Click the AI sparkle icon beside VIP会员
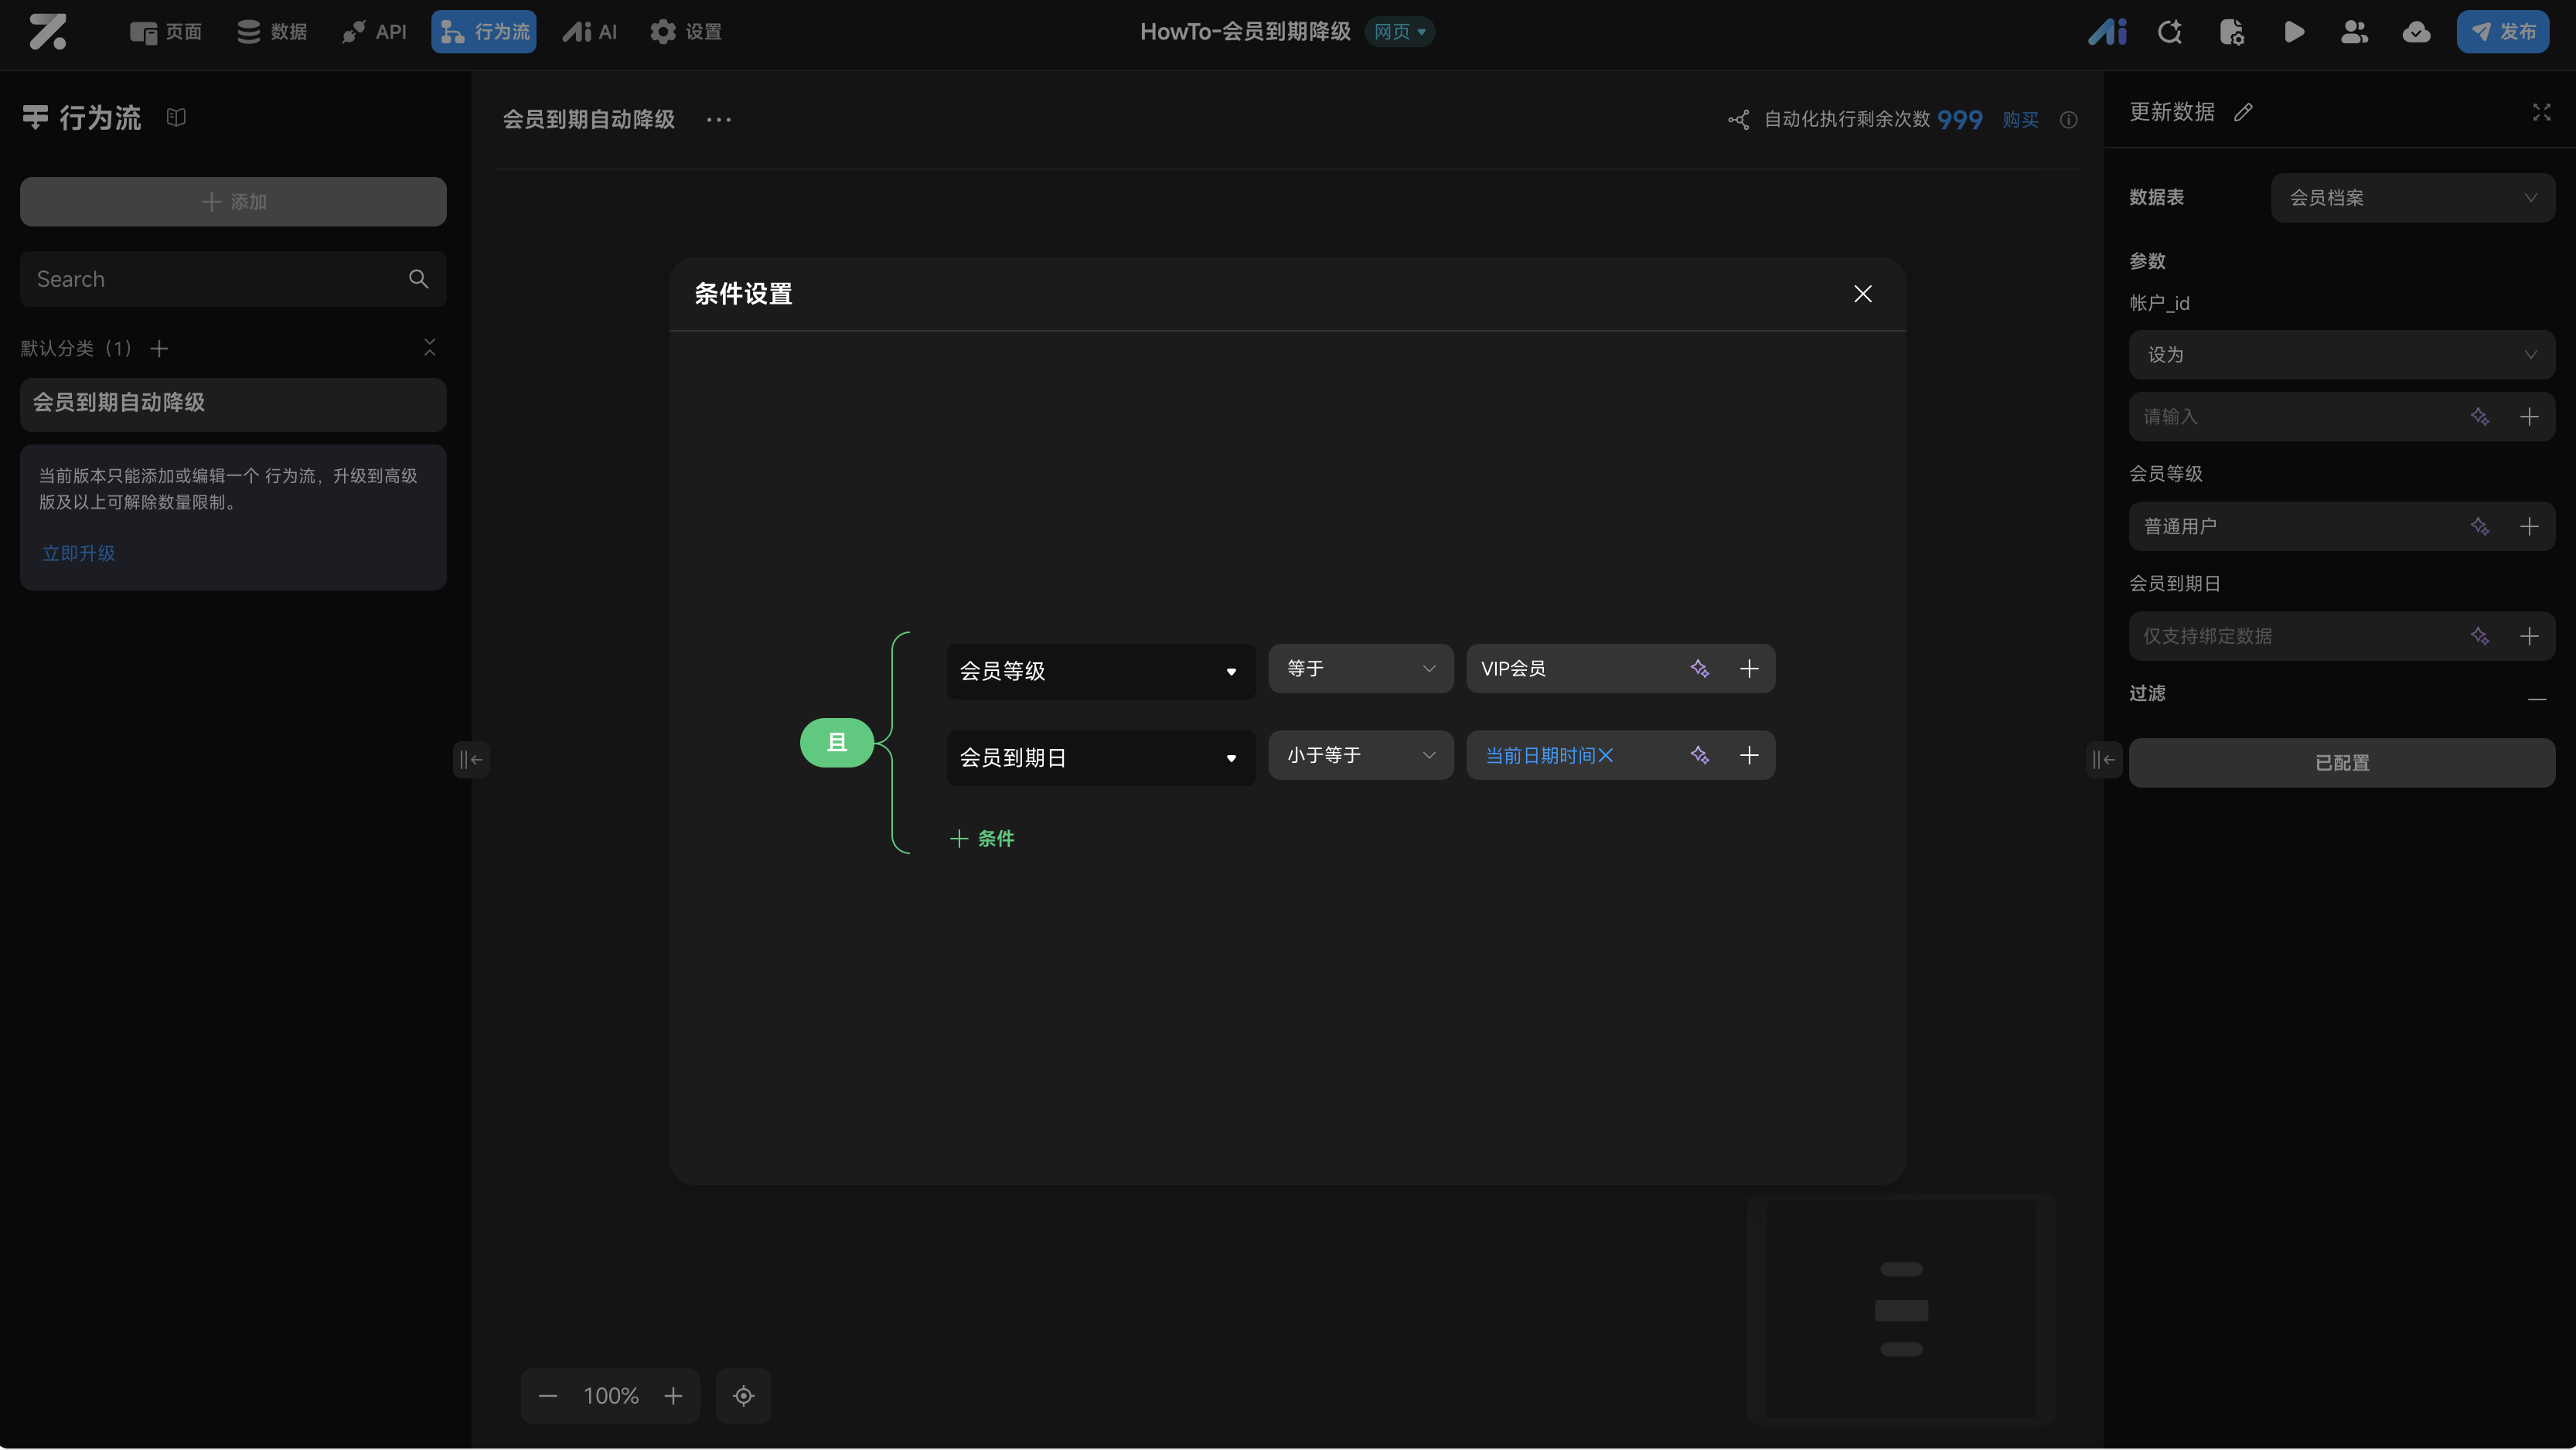Viewport: 2576px width, 1450px height. tap(1699, 669)
